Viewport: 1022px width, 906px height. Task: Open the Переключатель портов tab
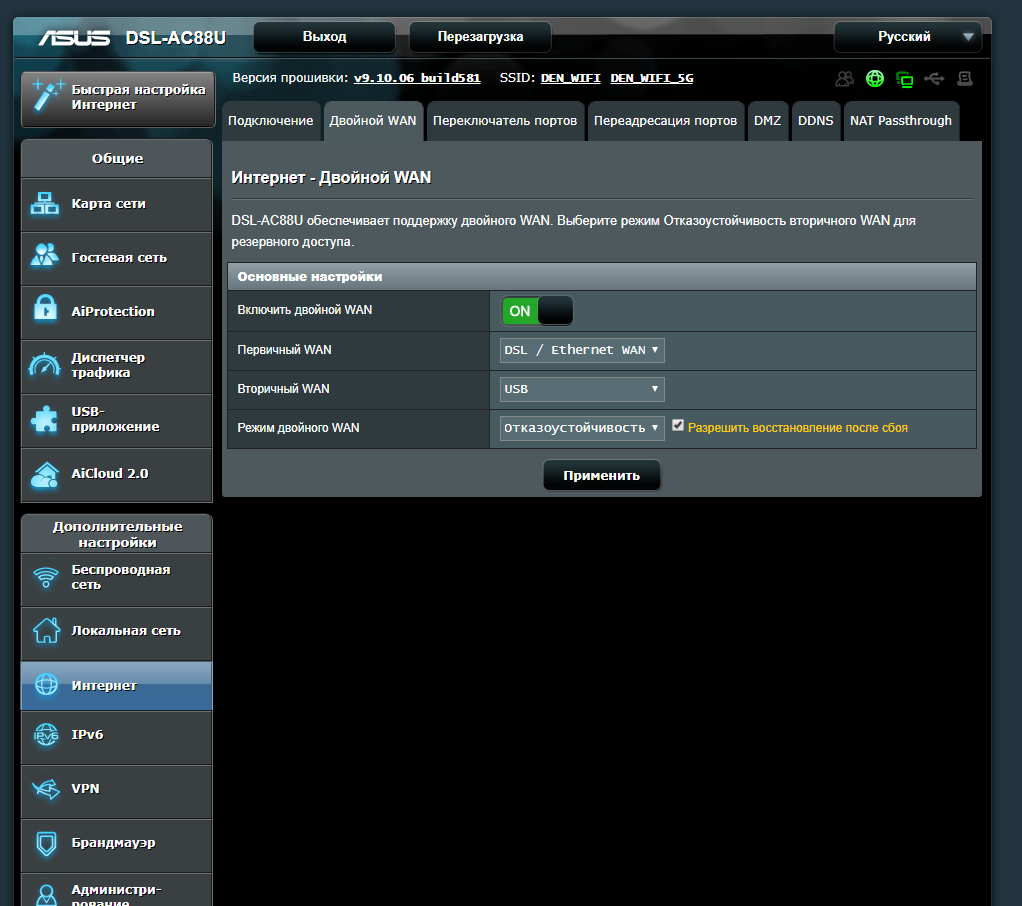click(x=505, y=121)
